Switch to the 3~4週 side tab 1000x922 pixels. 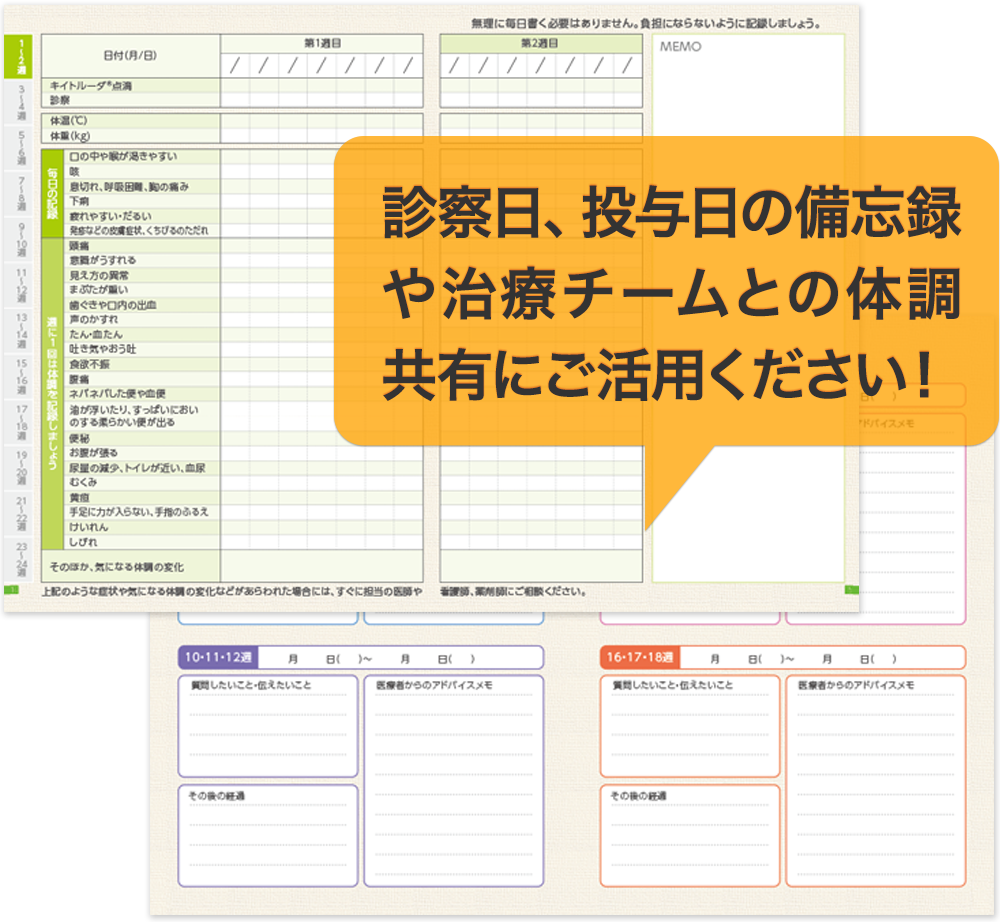coord(20,102)
